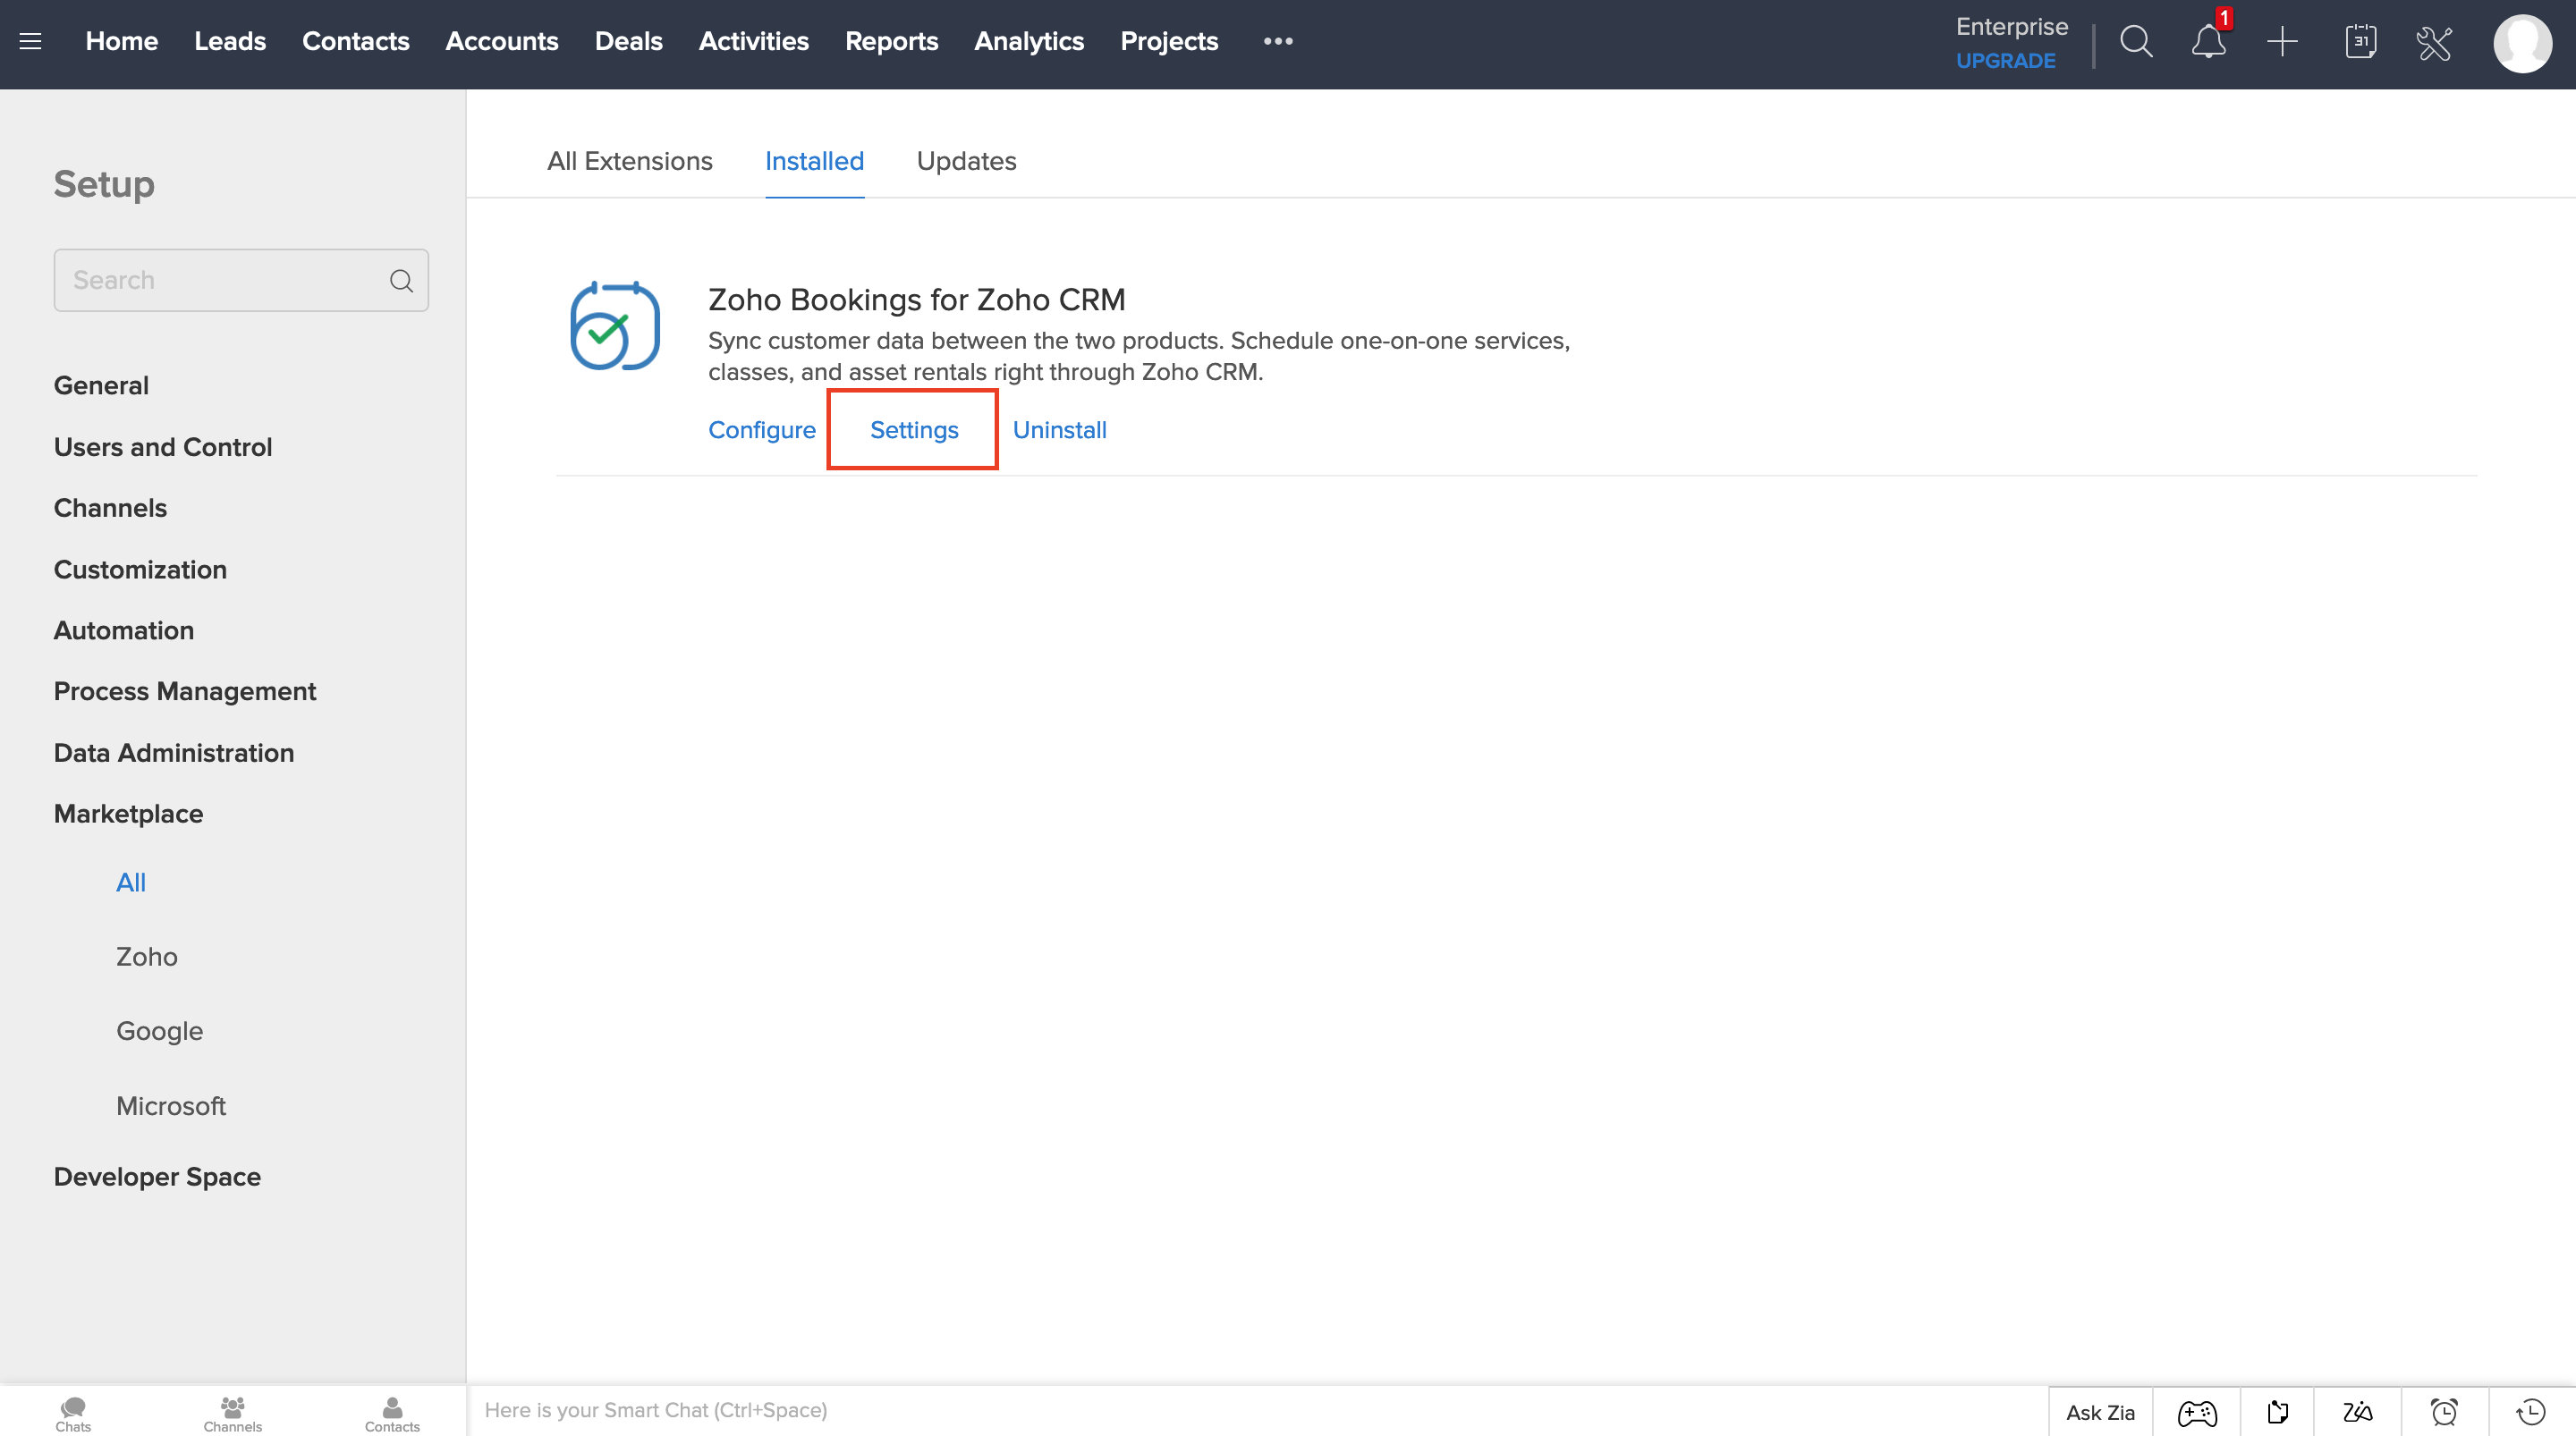The width and height of the screenshot is (2576, 1436).
Task: Expand the Customization setup section
Action: (x=140, y=569)
